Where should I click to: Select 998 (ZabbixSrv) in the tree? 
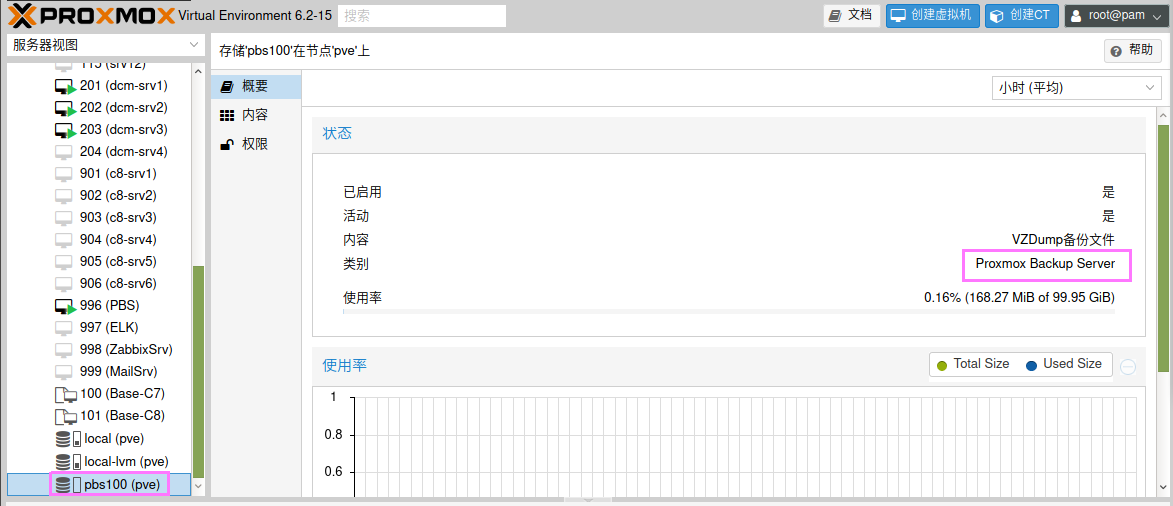[99, 350]
